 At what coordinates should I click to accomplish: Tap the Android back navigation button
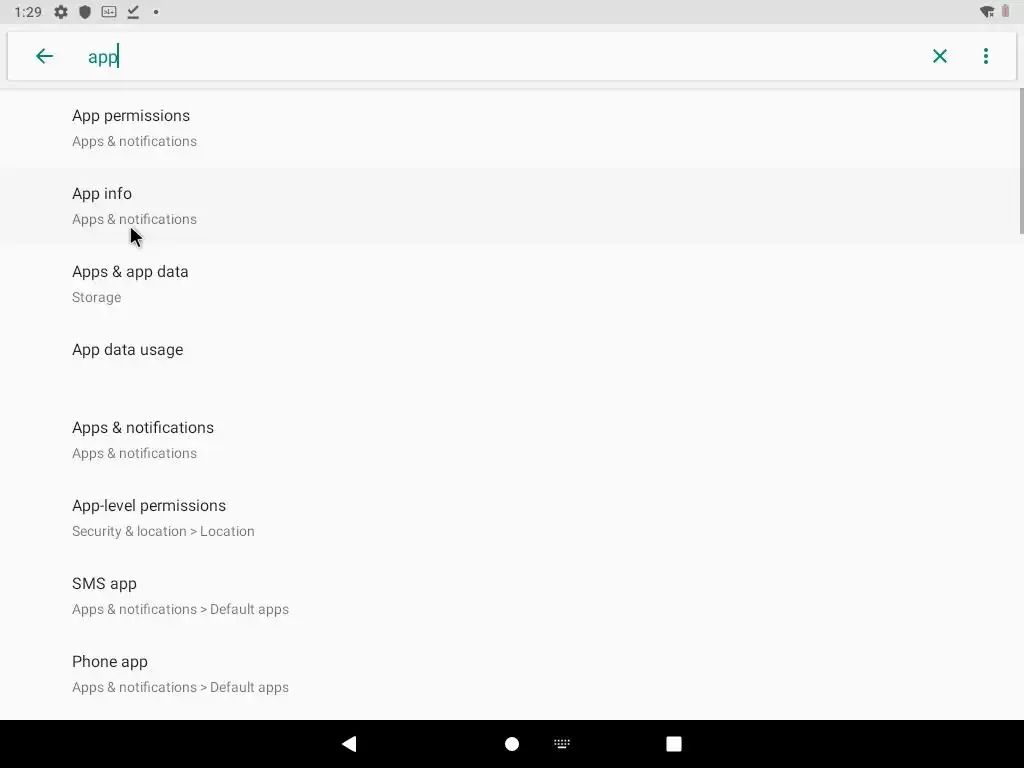click(x=349, y=743)
